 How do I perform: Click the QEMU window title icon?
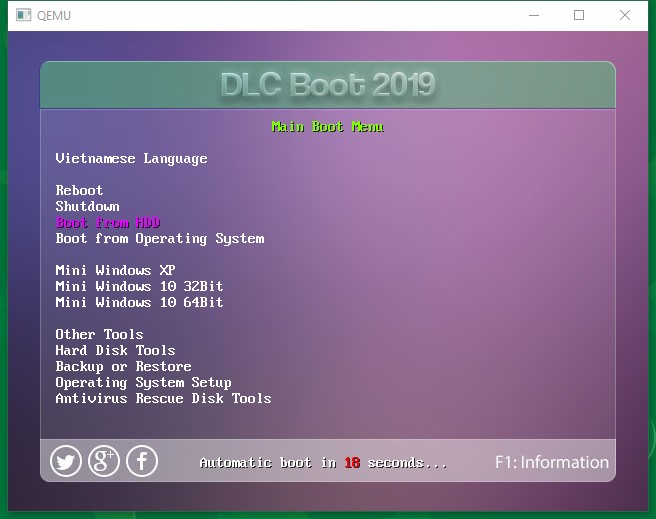point(23,15)
